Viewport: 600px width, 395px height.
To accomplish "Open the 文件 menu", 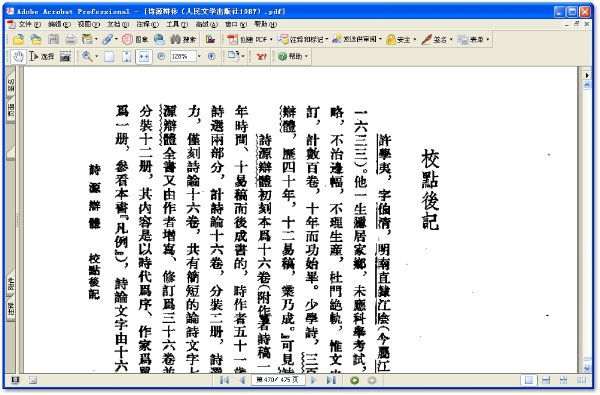I will coord(29,24).
